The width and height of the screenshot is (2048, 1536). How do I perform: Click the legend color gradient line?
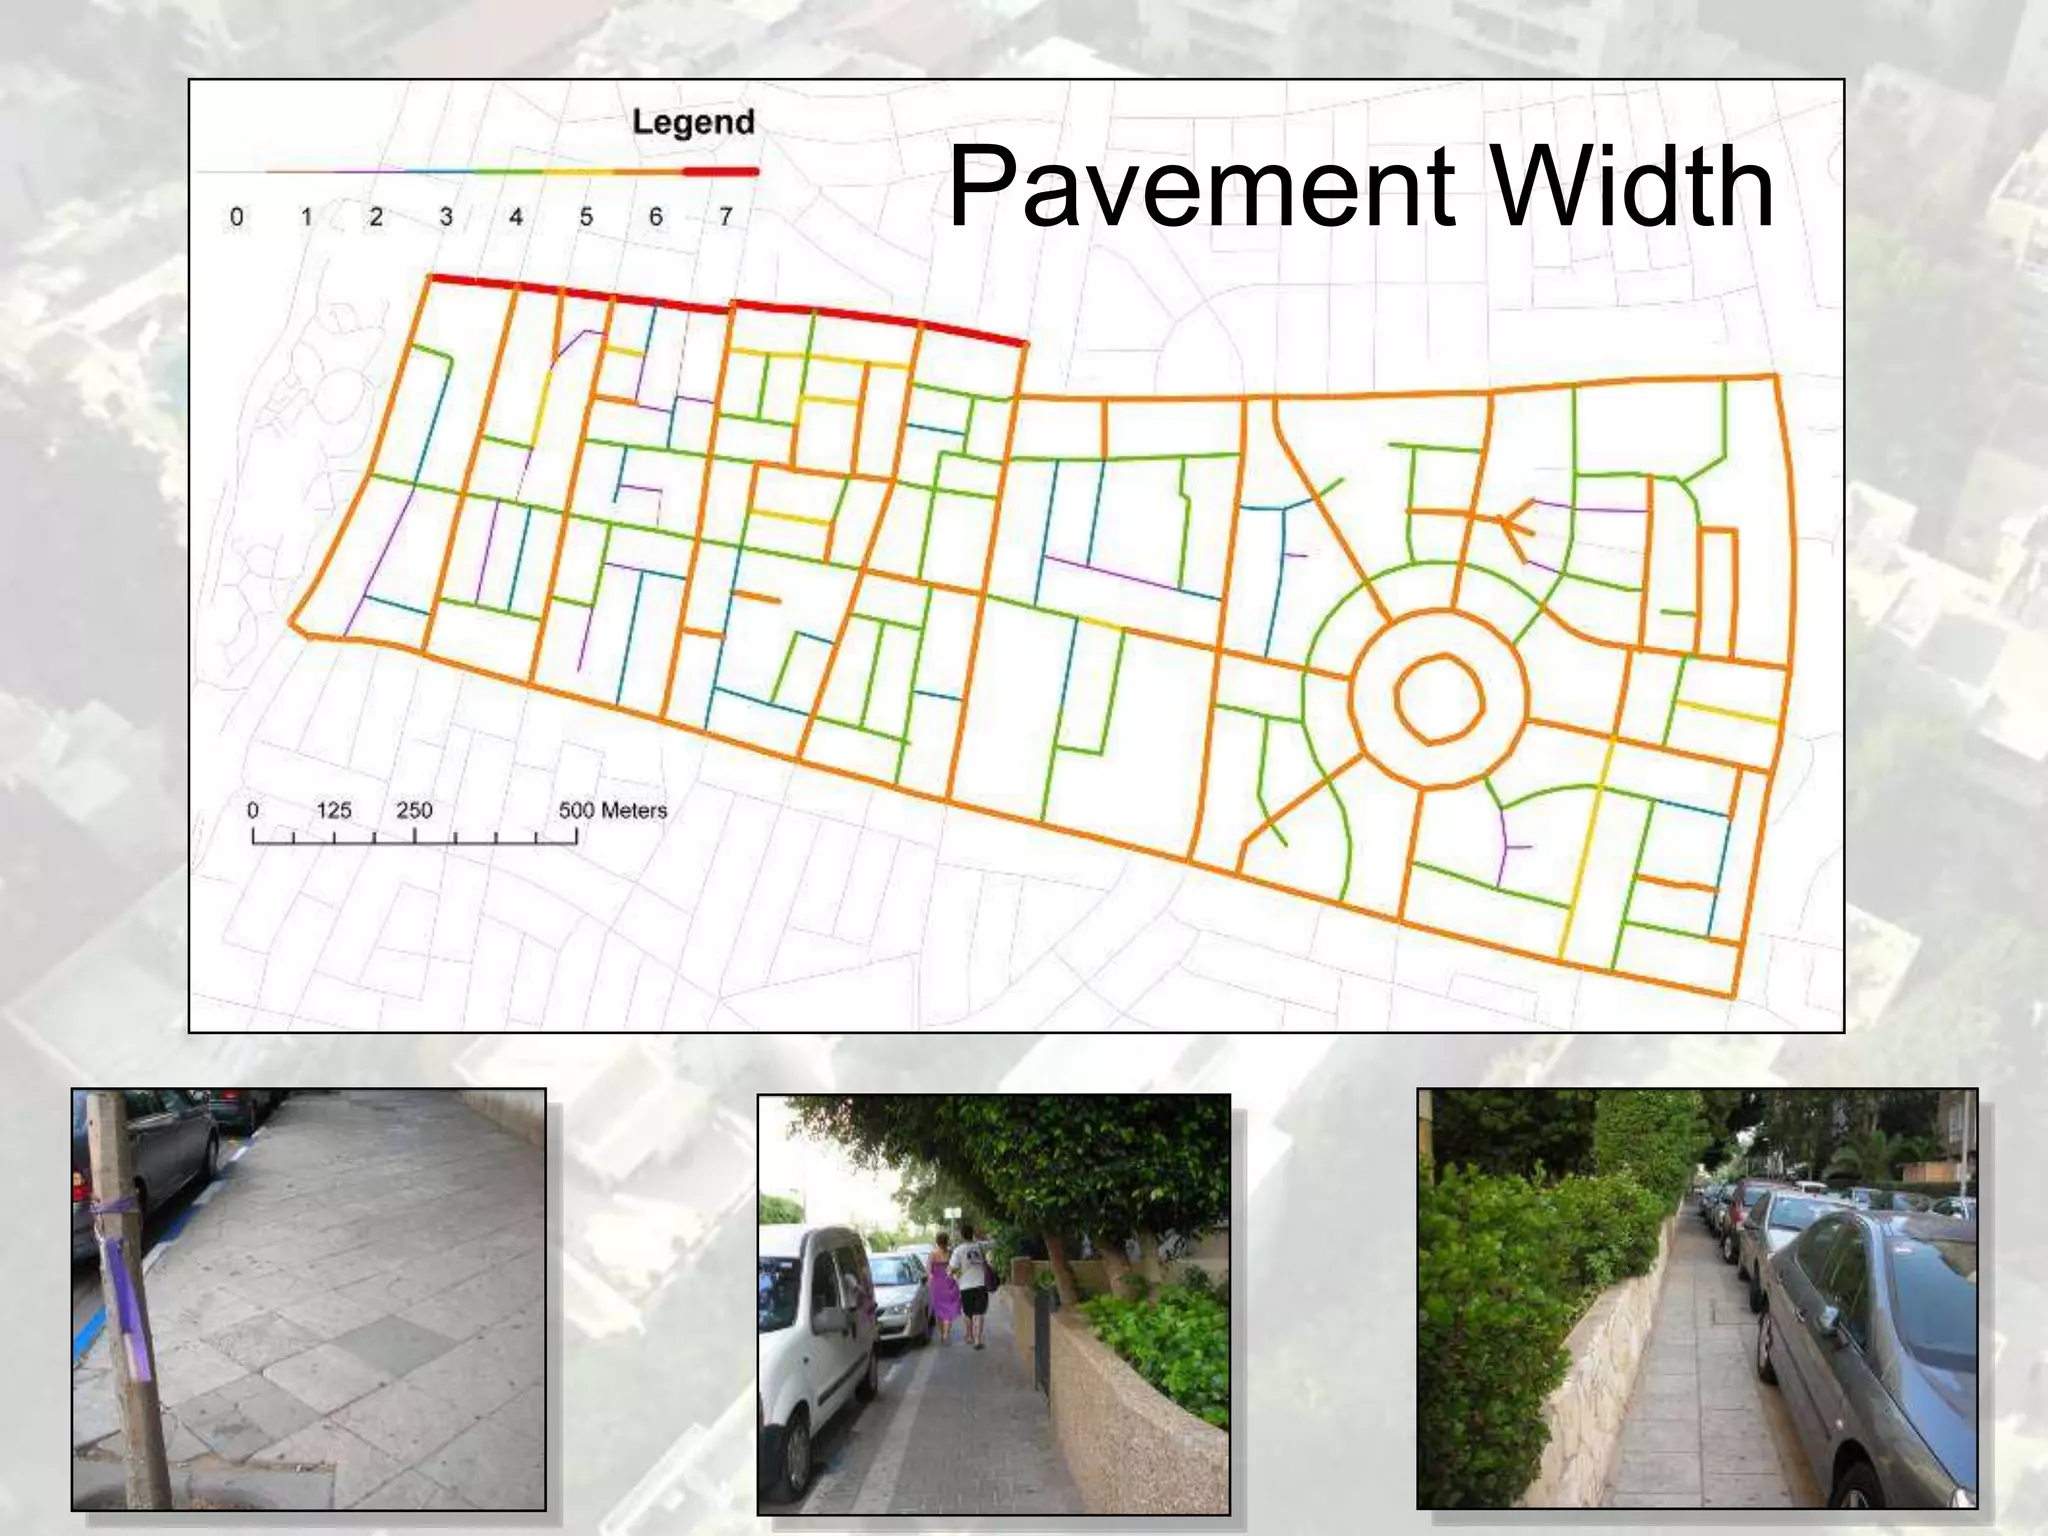click(x=478, y=172)
